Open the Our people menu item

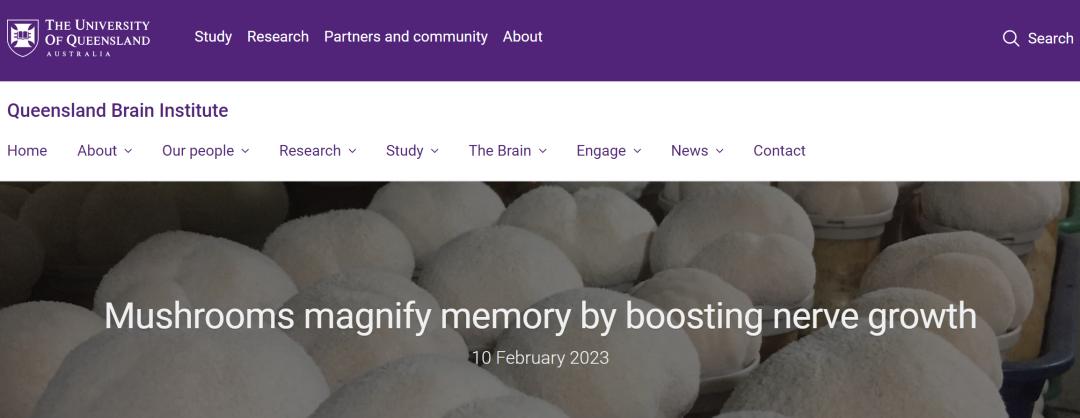point(198,151)
